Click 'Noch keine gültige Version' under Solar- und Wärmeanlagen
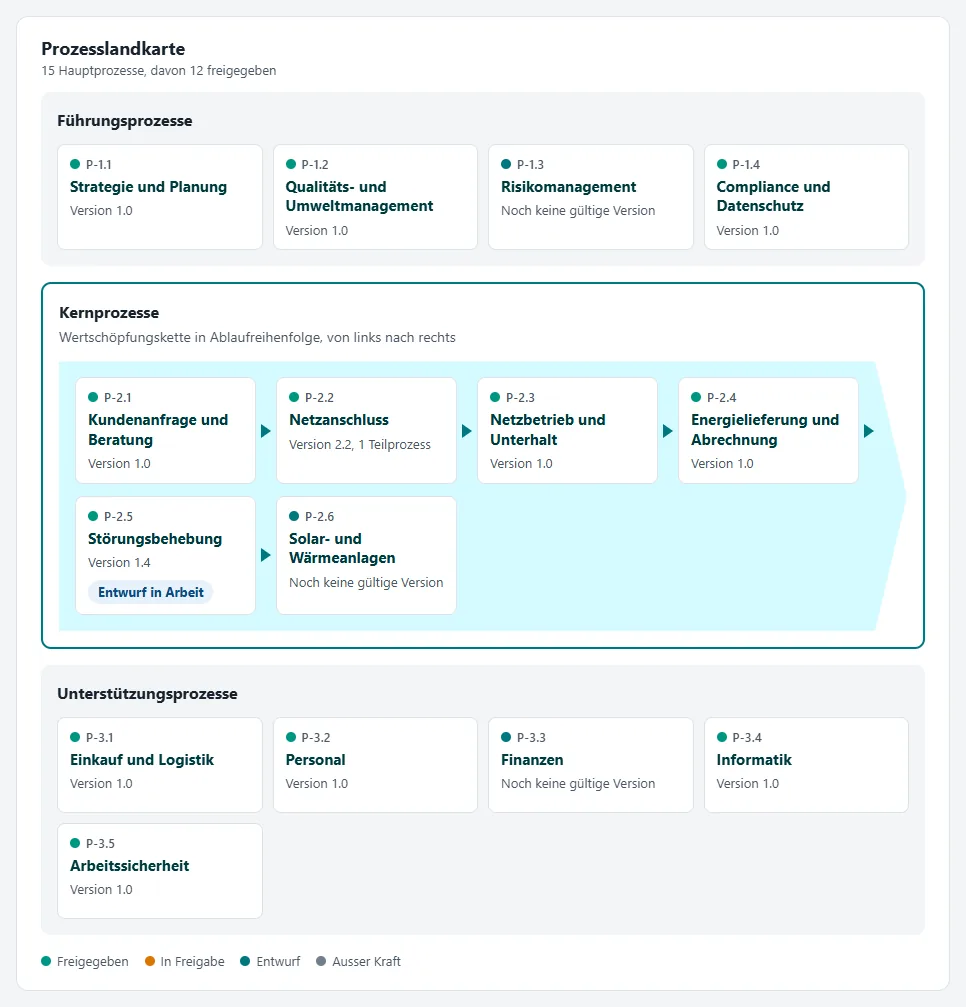Viewport: 966px width, 1007px height. coord(366,582)
